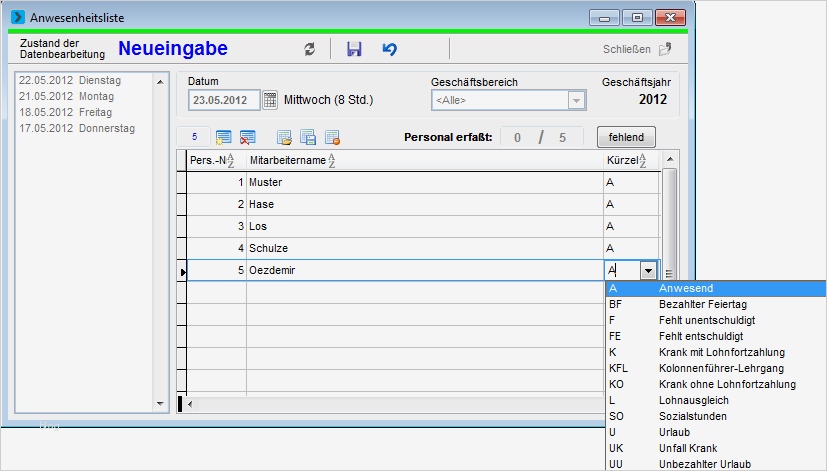Select L Lohnausgleich option

coord(716,400)
